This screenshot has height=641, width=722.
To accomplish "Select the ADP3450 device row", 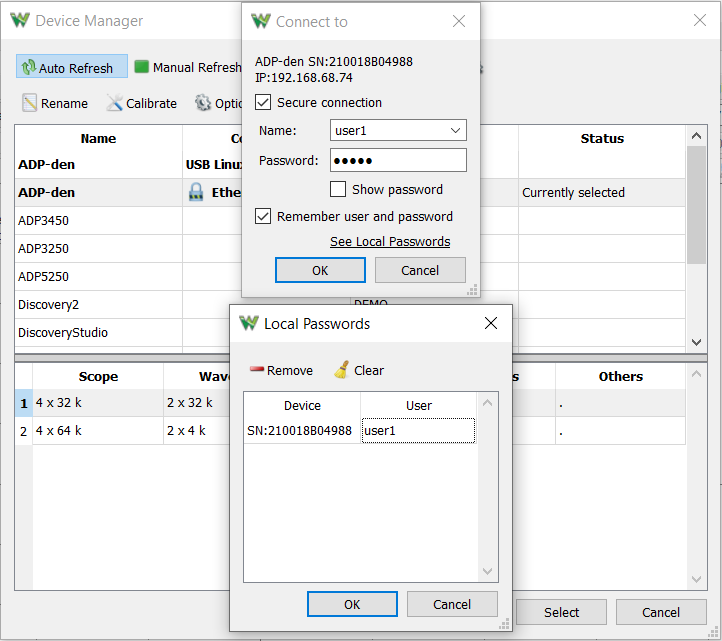I will coord(129,221).
